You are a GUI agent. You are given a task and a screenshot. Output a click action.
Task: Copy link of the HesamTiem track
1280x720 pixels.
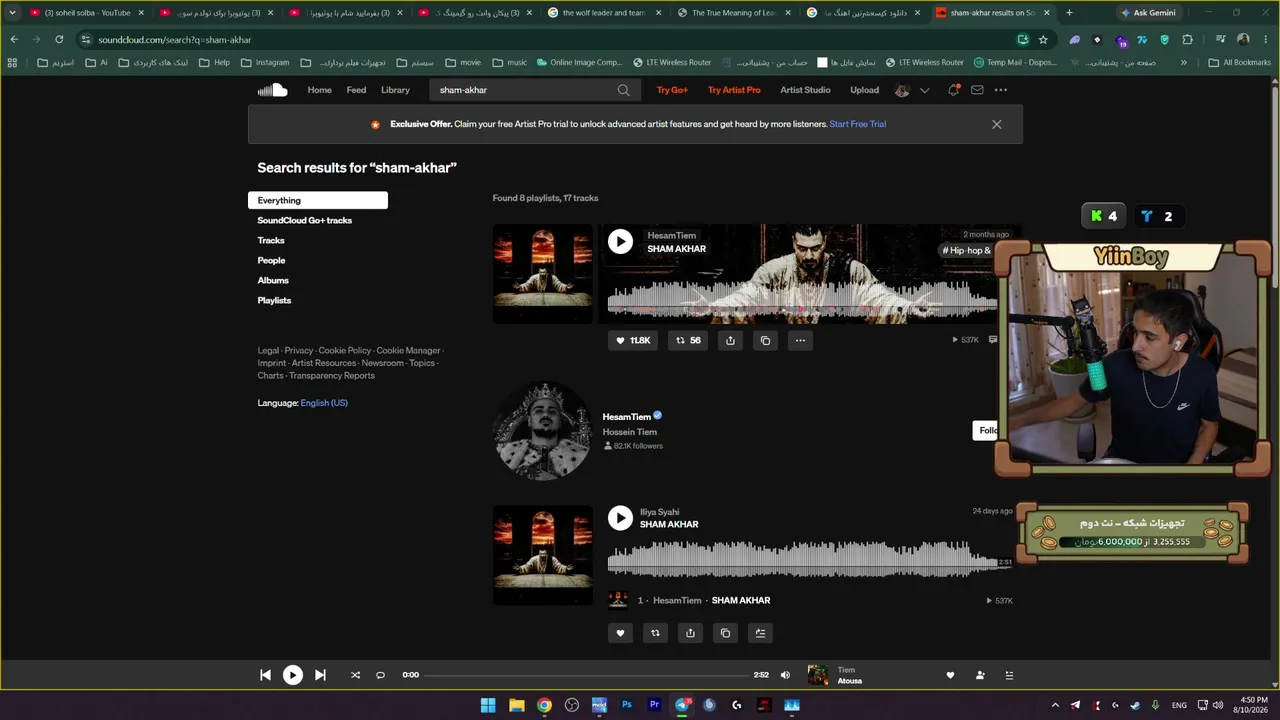coord(765,340)
